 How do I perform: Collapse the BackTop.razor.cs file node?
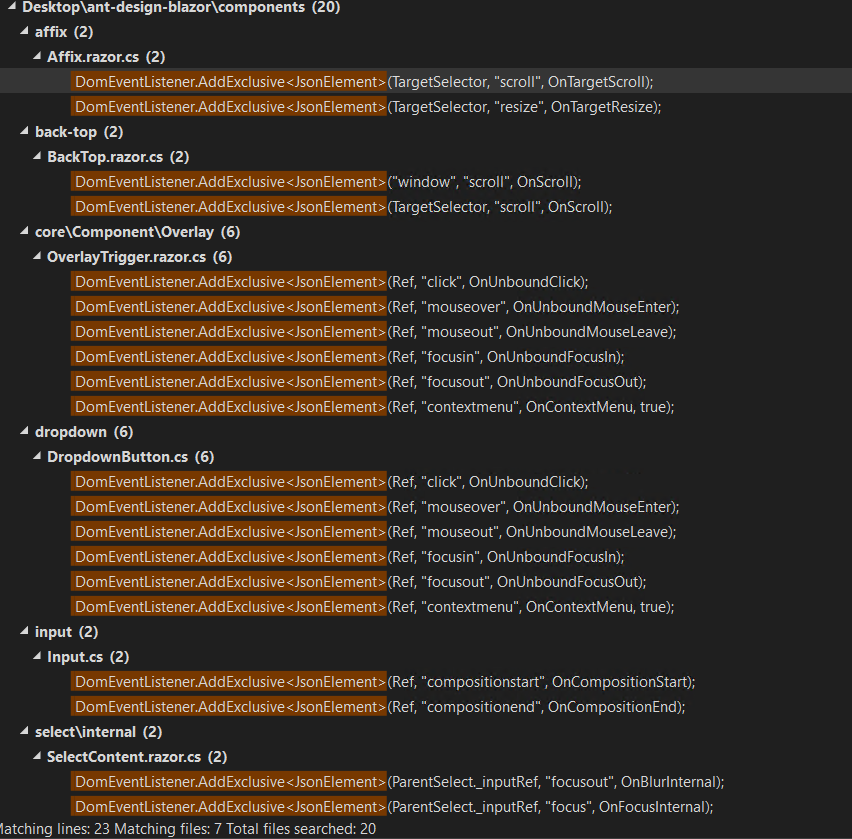(x=37, y=156)
